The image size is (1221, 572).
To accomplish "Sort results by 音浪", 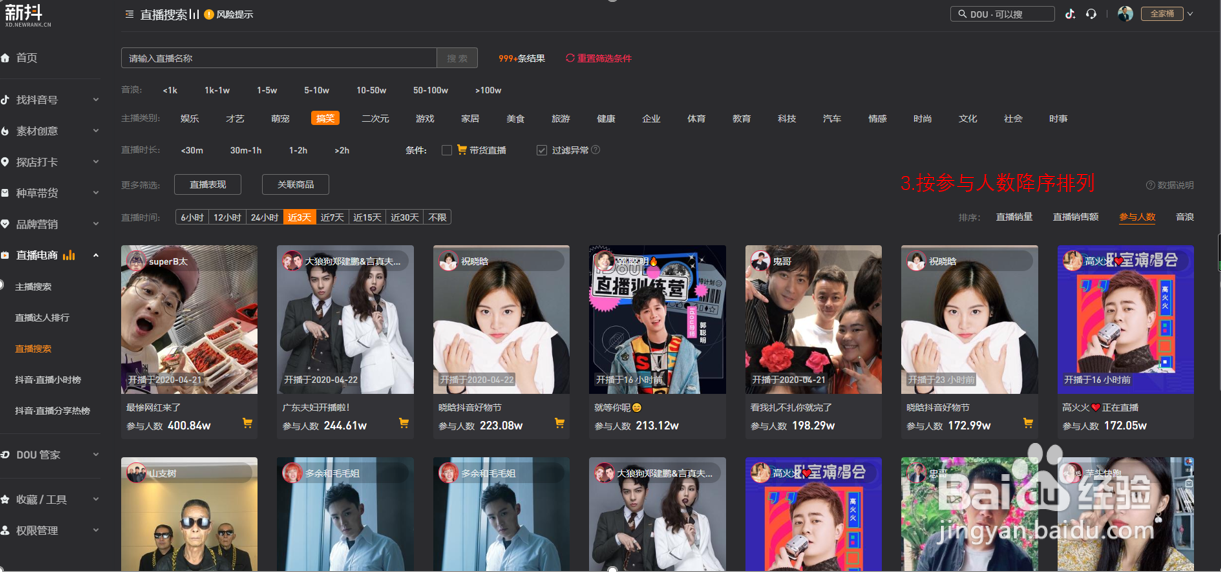I will [x=1185, y=217].
